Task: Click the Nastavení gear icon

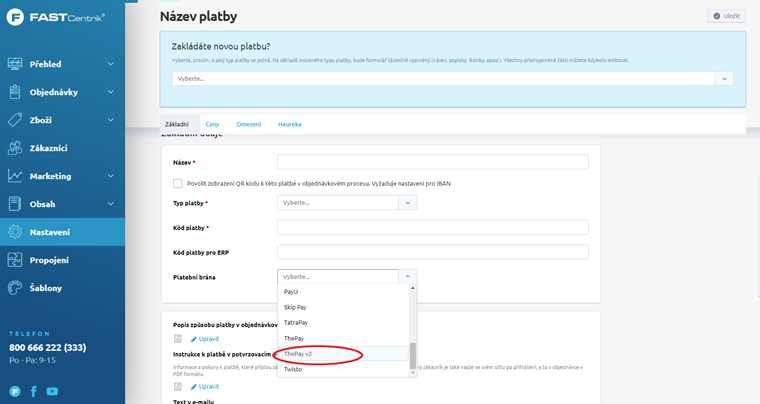Action: pos(15,232)
